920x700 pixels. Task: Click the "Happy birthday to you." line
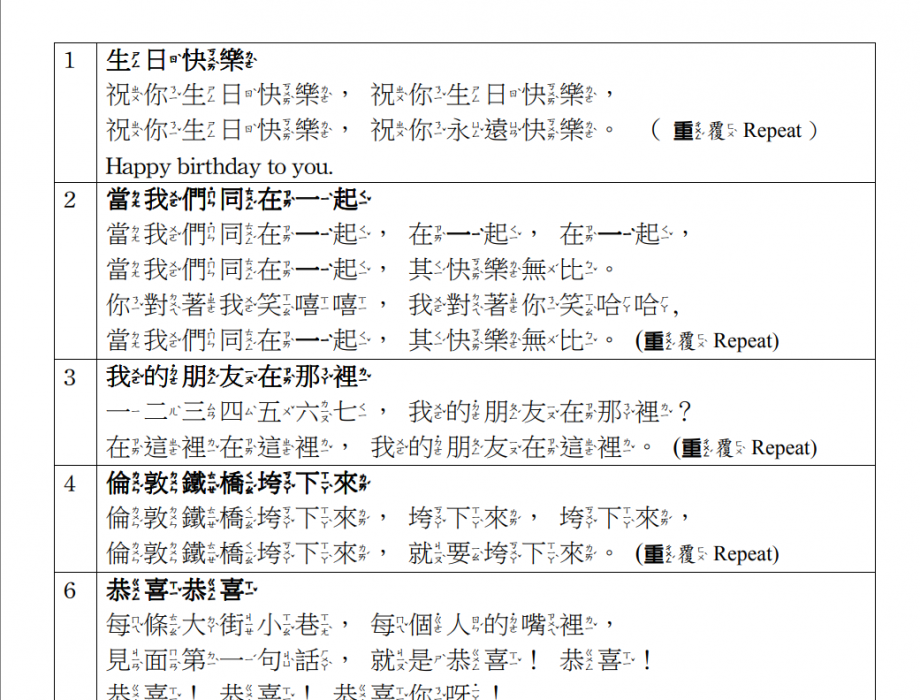point(219,166)
